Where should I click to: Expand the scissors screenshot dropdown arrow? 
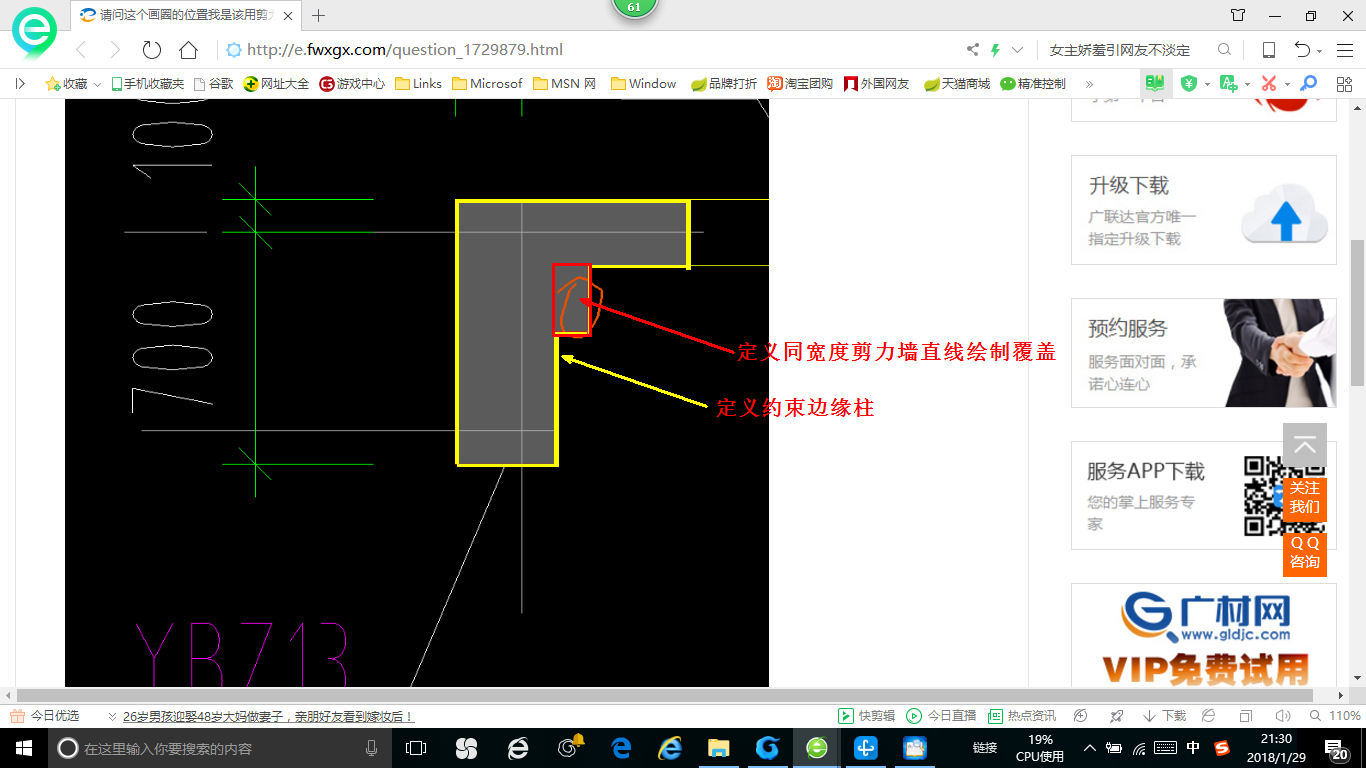tap(1287, 85)
